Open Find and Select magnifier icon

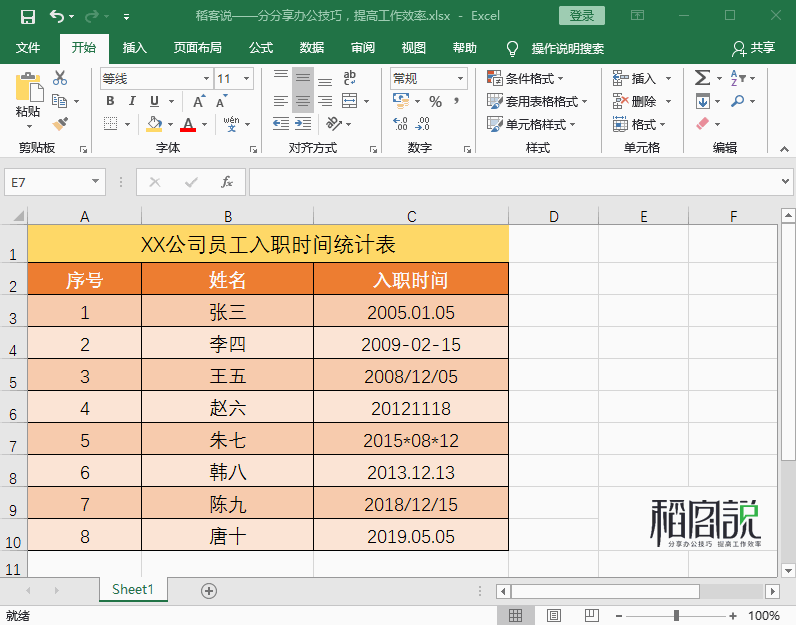coord(738,101)
